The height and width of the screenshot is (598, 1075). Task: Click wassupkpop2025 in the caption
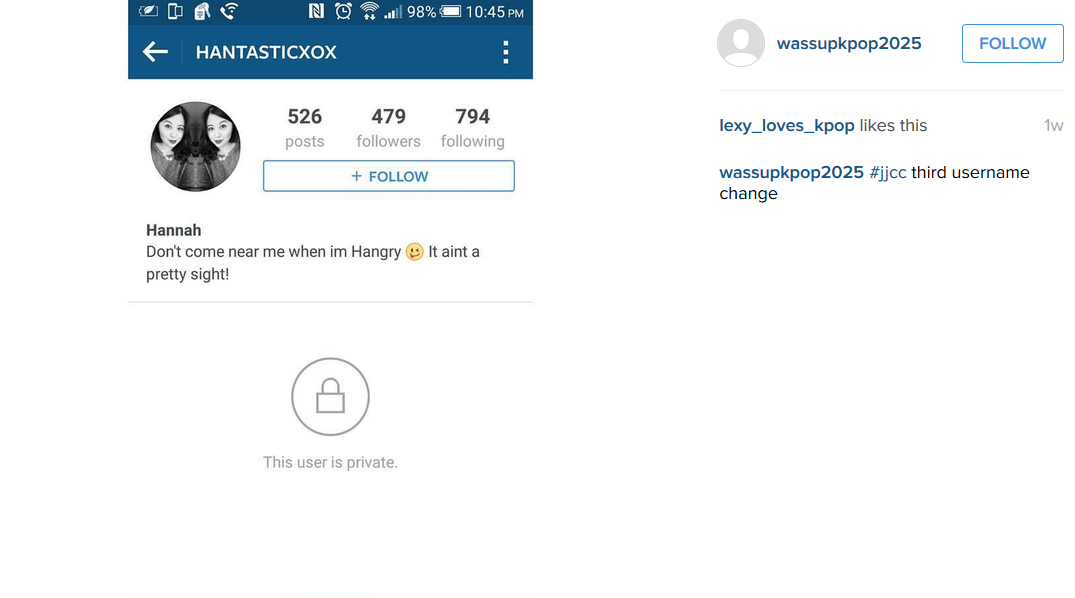[791, 172]
